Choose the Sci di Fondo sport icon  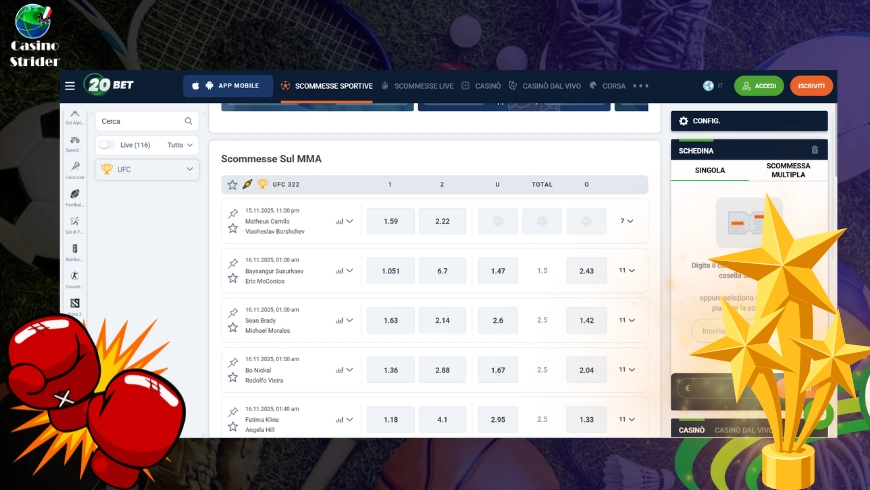tap(75, 225)
